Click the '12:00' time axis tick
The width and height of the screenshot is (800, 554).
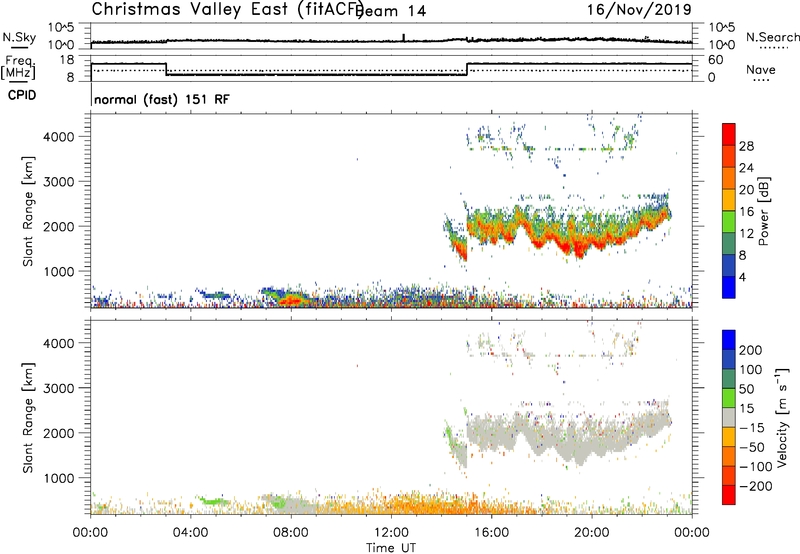pos(391,533)
